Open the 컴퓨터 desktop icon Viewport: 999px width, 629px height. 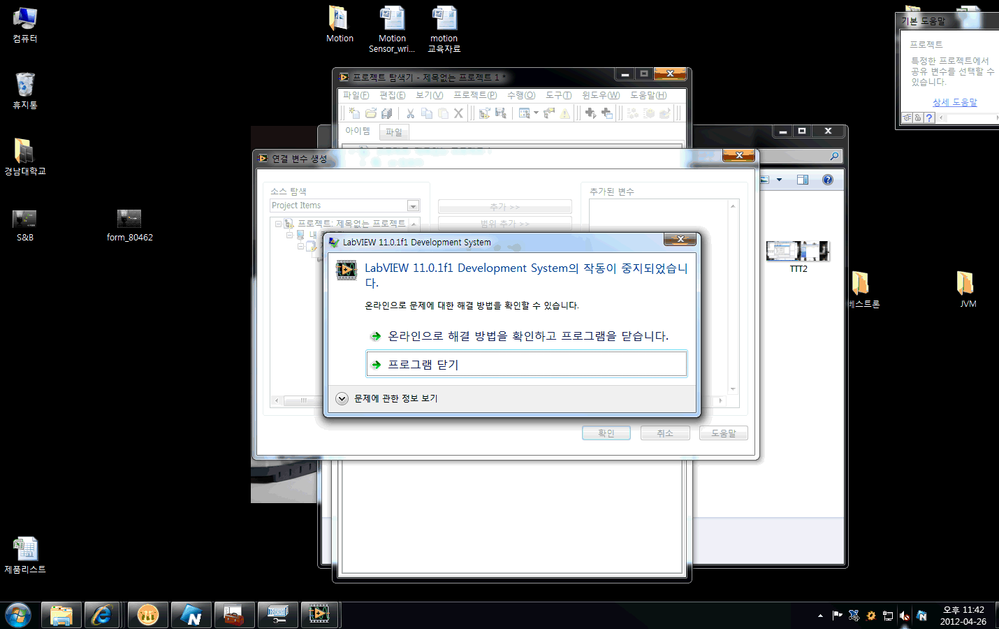click(25, 25)
